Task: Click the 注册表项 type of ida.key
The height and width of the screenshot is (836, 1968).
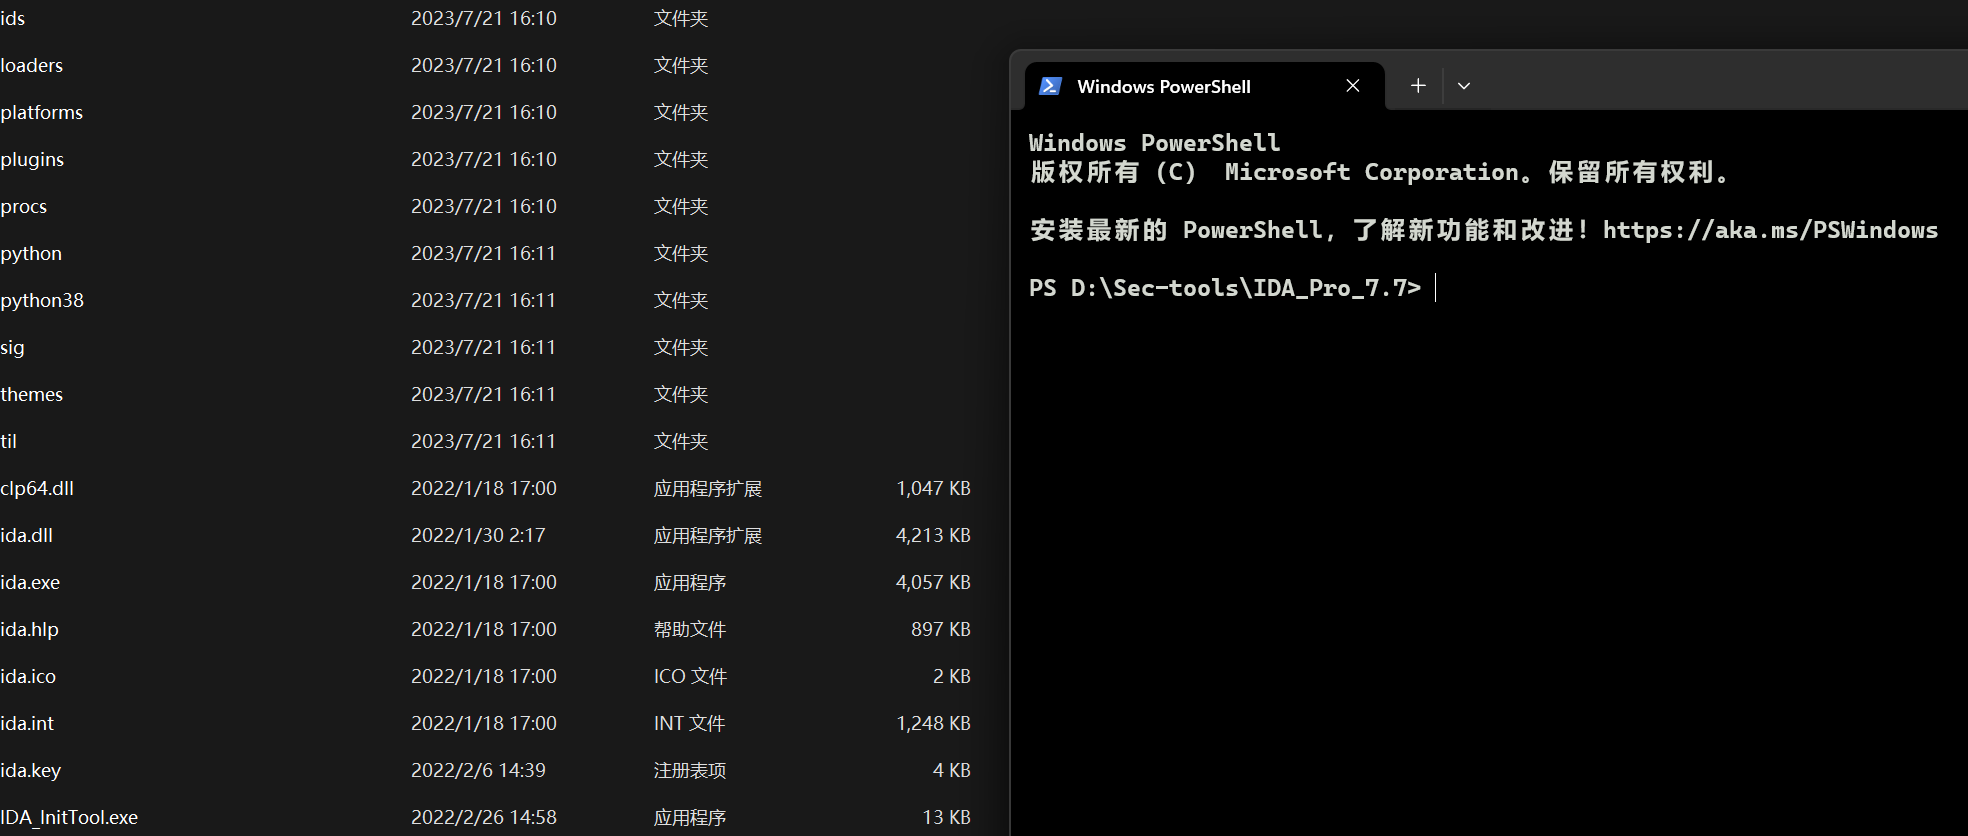Action: pos(690,770)
